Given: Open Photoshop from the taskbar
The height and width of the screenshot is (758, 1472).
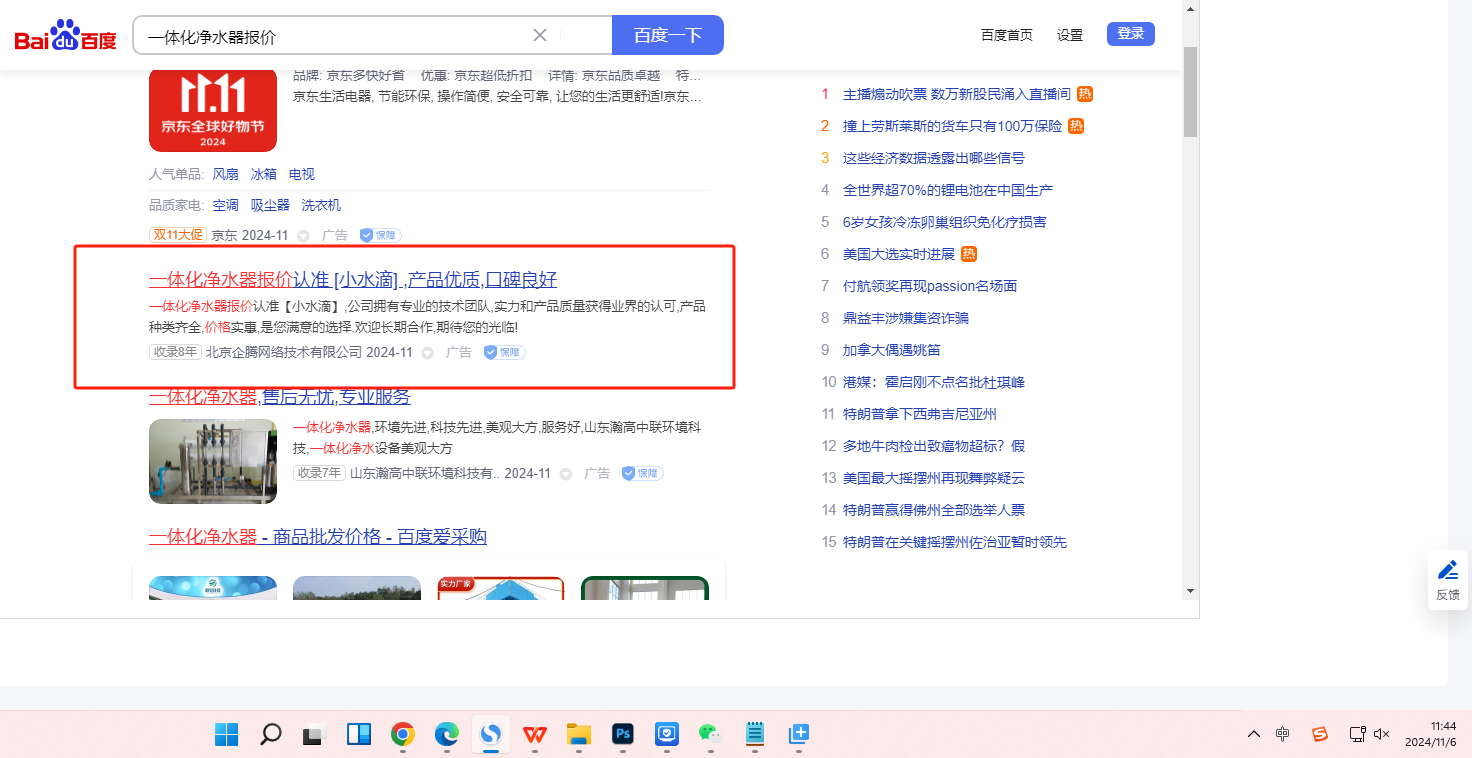Looking at the screenshot, I should pos(623,735).
